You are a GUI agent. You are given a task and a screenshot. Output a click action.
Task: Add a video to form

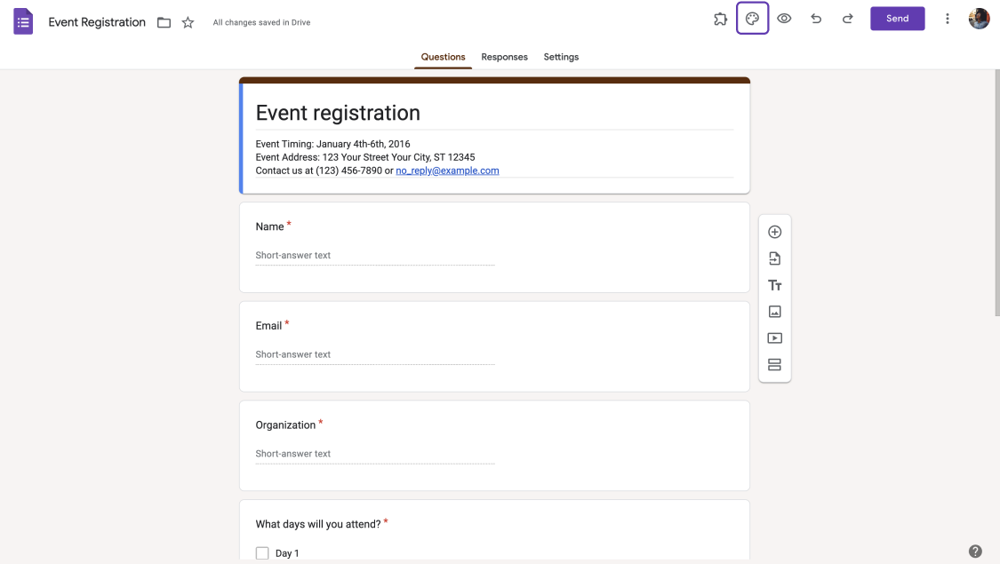(774, 339)
